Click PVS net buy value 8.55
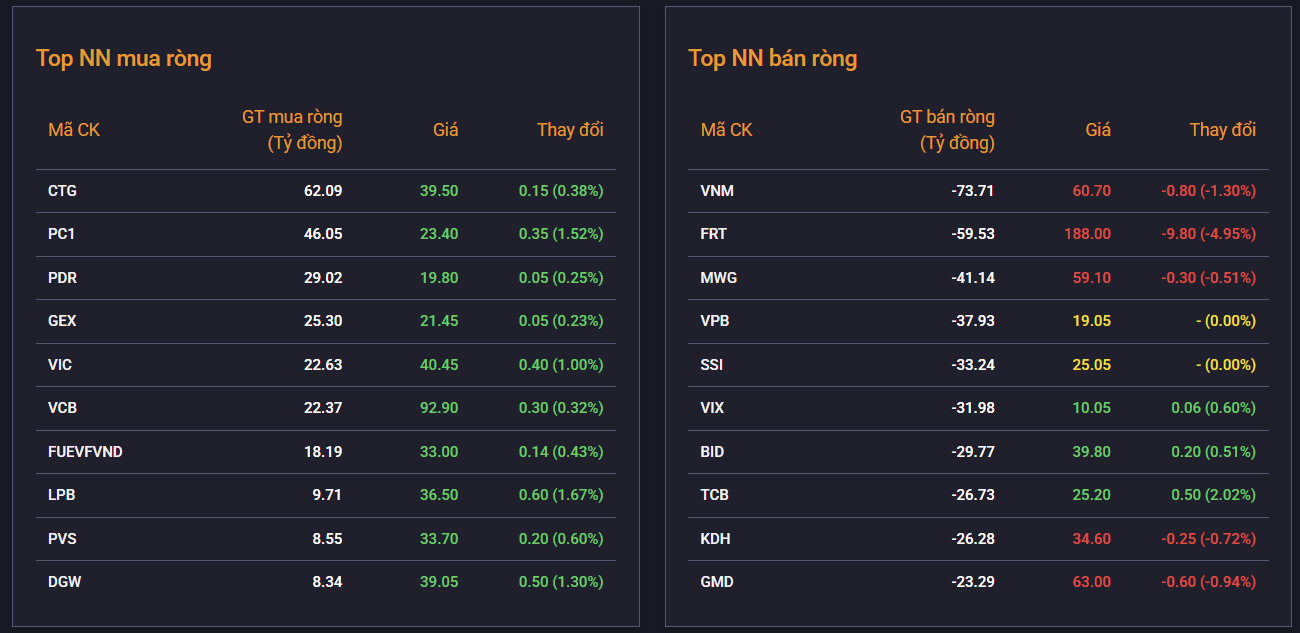The image size is (1300, 633). coord(327,539)
